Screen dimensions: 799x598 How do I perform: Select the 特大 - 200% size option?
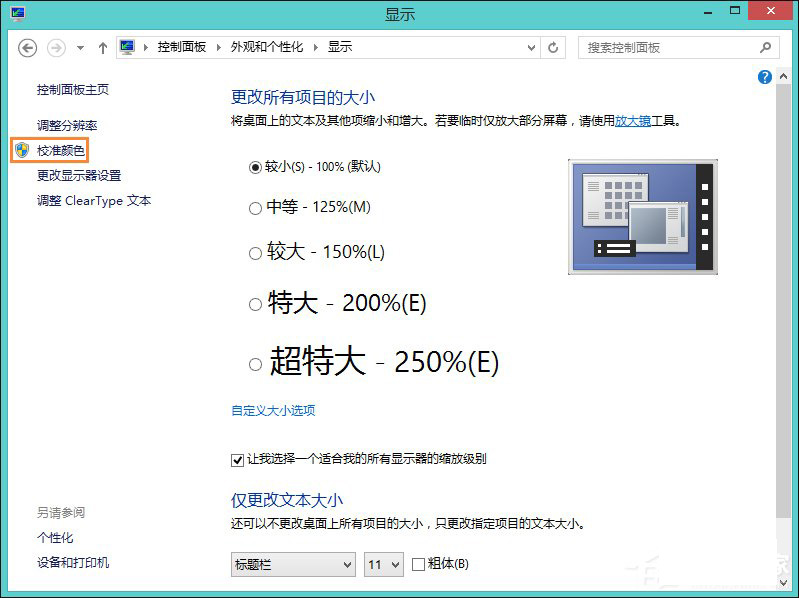255,304
